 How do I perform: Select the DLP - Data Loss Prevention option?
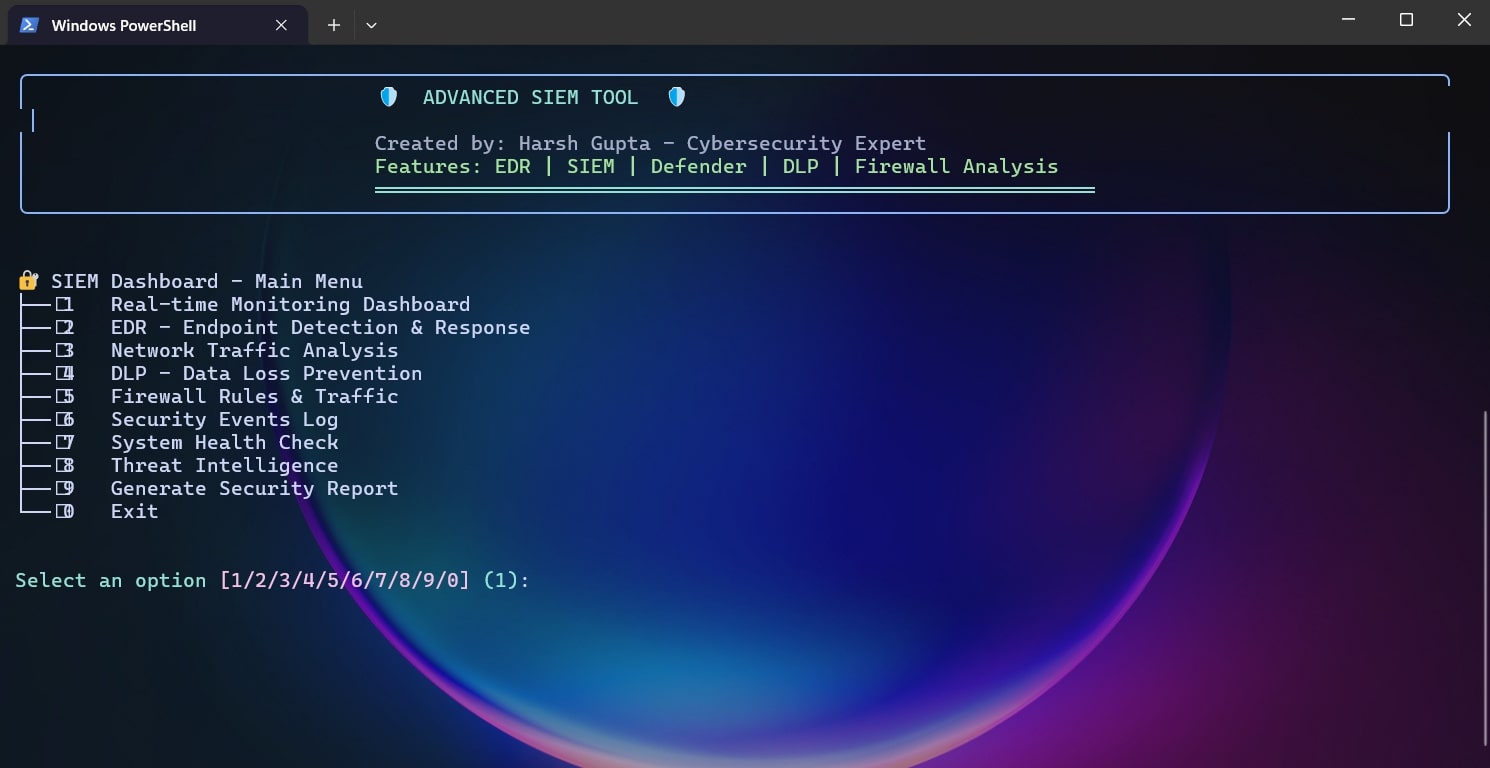tap(267, 373)
